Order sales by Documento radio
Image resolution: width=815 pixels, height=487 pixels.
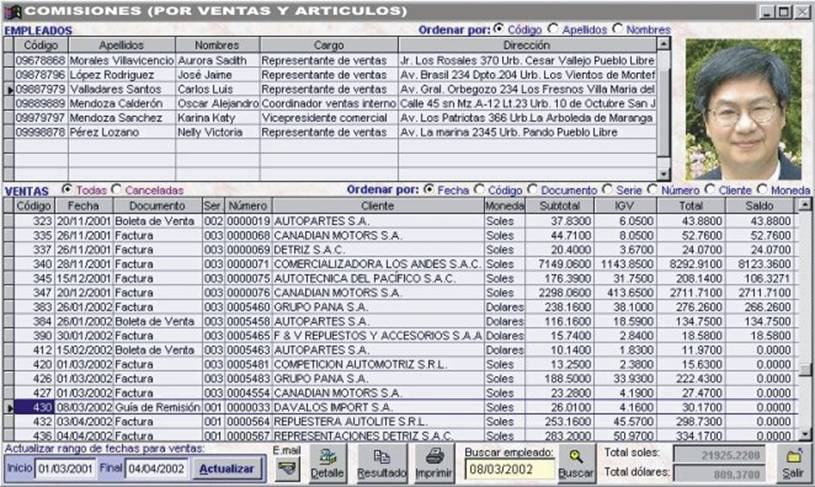532,190
